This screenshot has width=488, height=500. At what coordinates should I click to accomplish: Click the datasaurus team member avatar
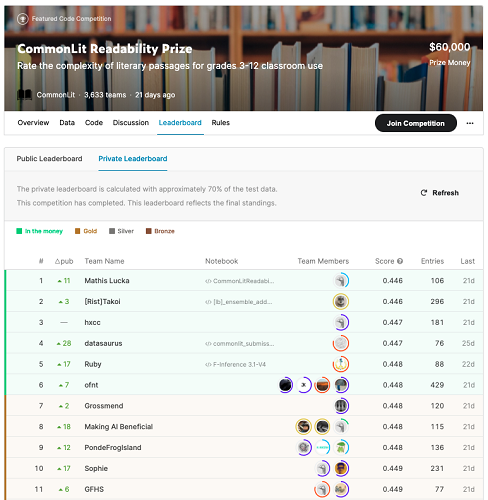coord(341,343)
